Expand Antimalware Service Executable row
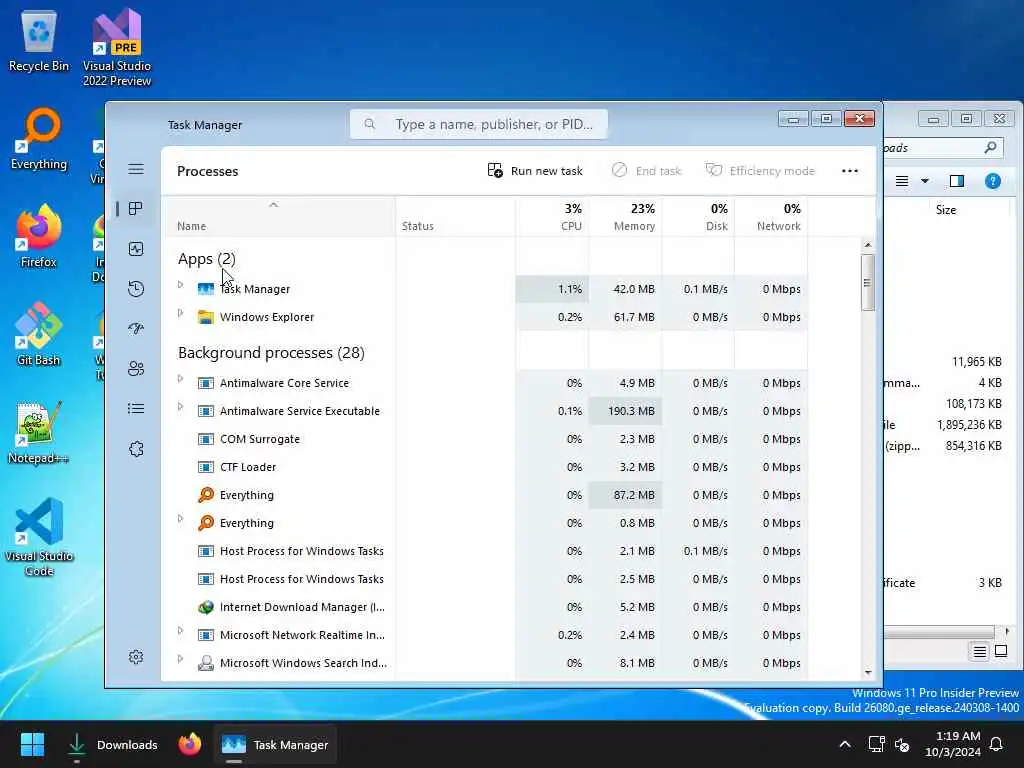Viewport: 1024px width, 768px height. 181,407
